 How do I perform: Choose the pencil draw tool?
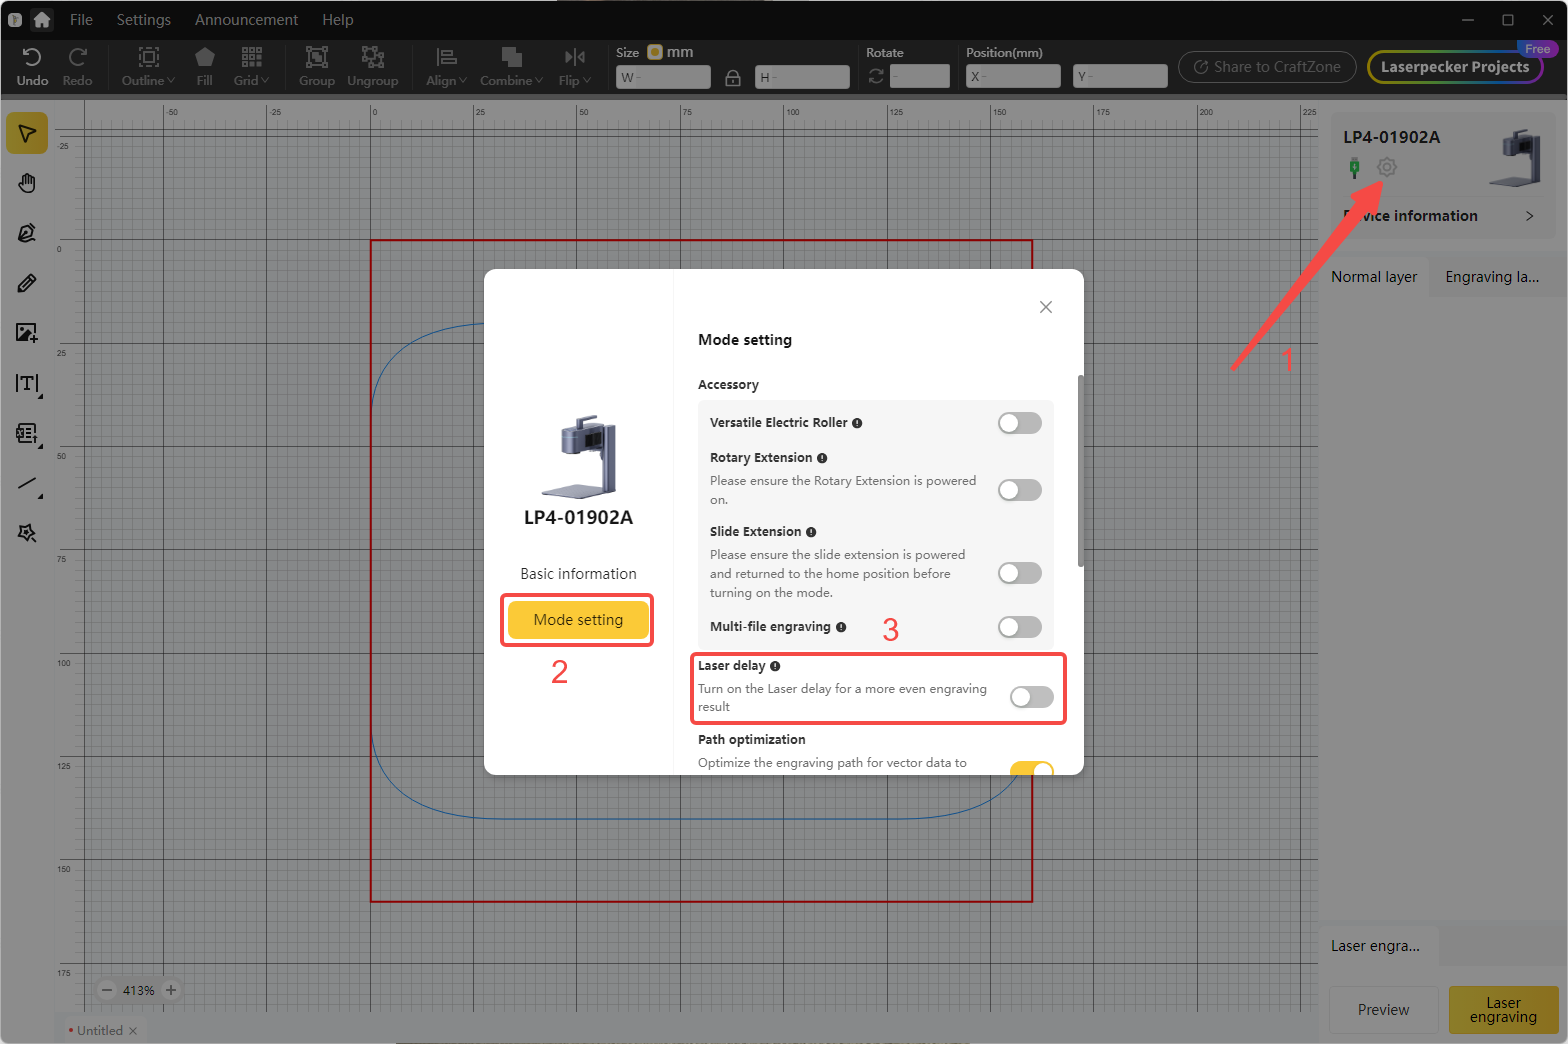click(x=27, y=283)
